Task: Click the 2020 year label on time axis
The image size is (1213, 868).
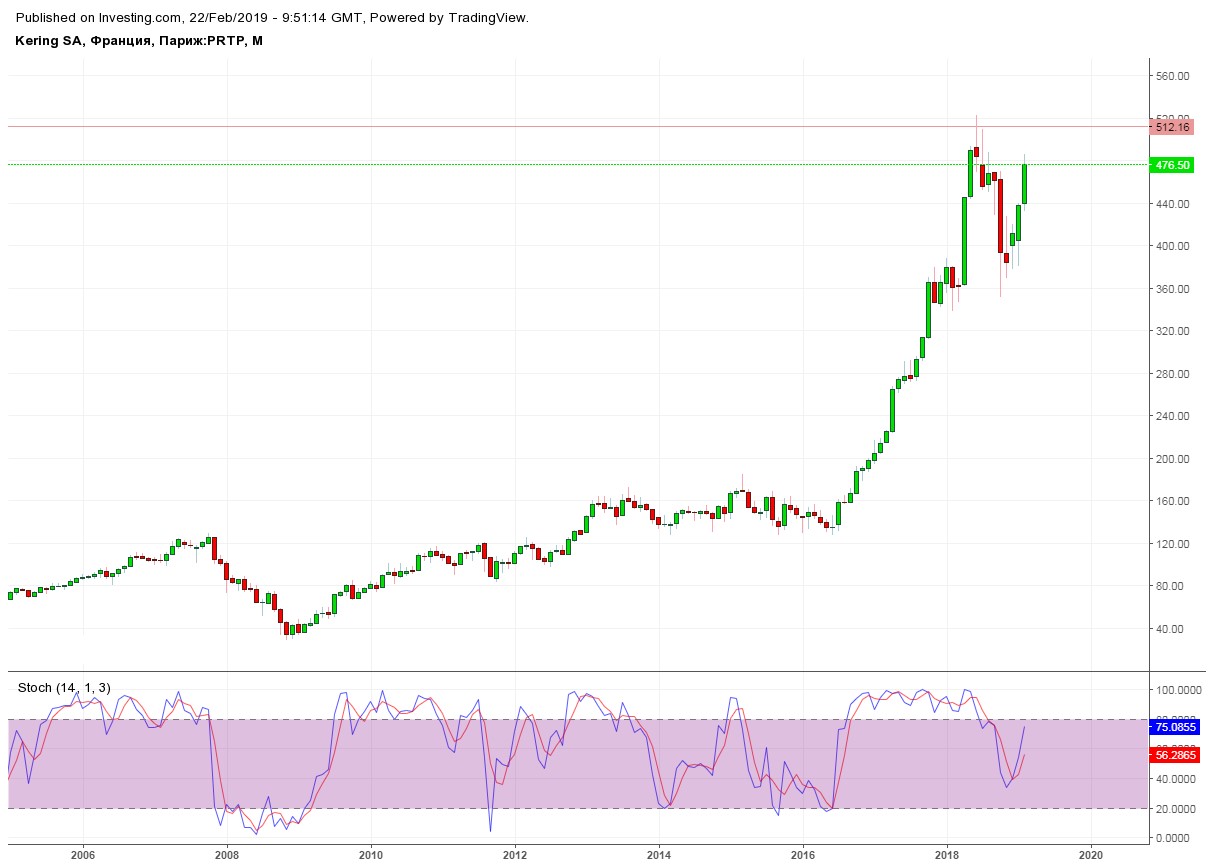Action: (x=1091, y=855)
